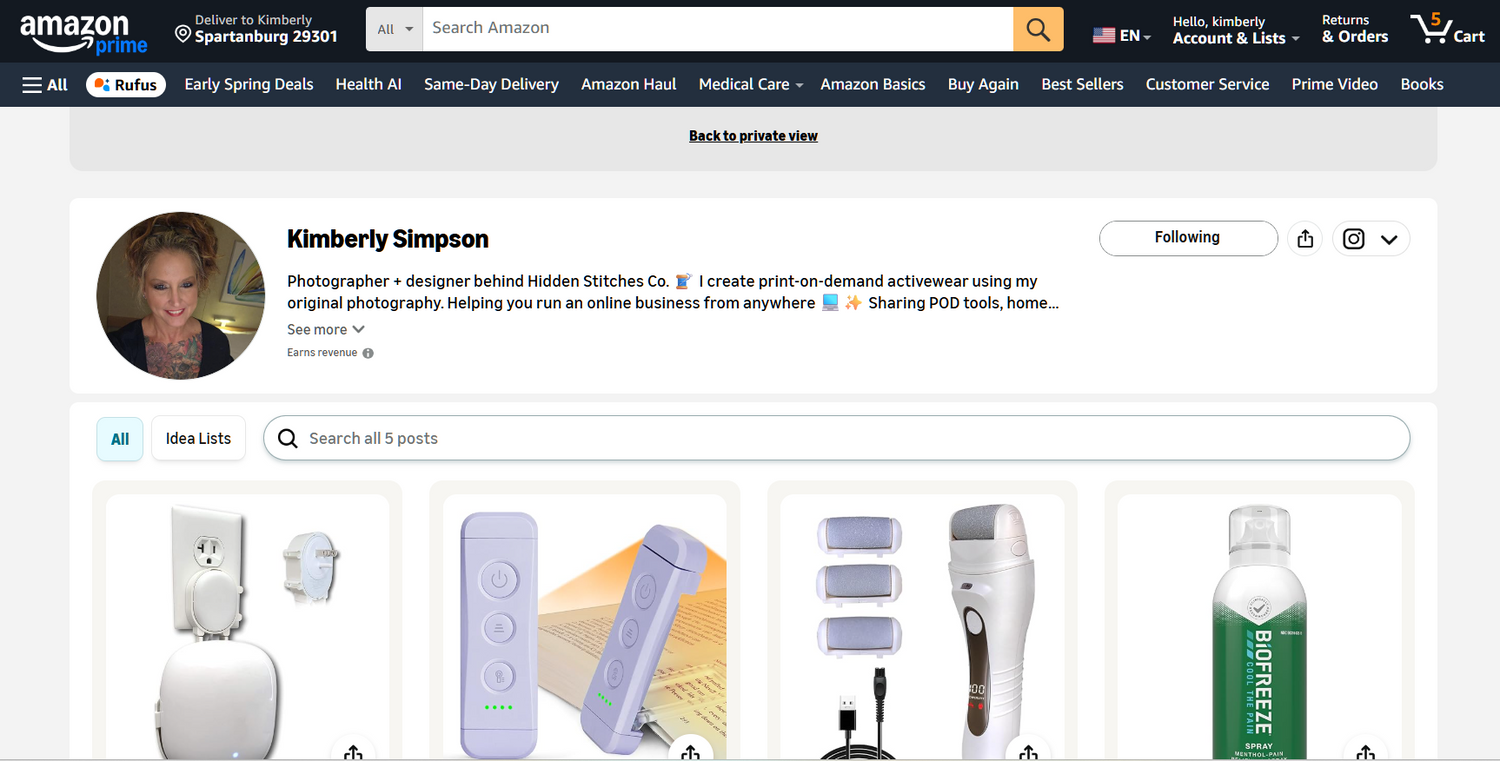The height and width of the screenshot is (761, 1500).
Task: Click the Instagram icon on profile
Action: [1353, 239]
